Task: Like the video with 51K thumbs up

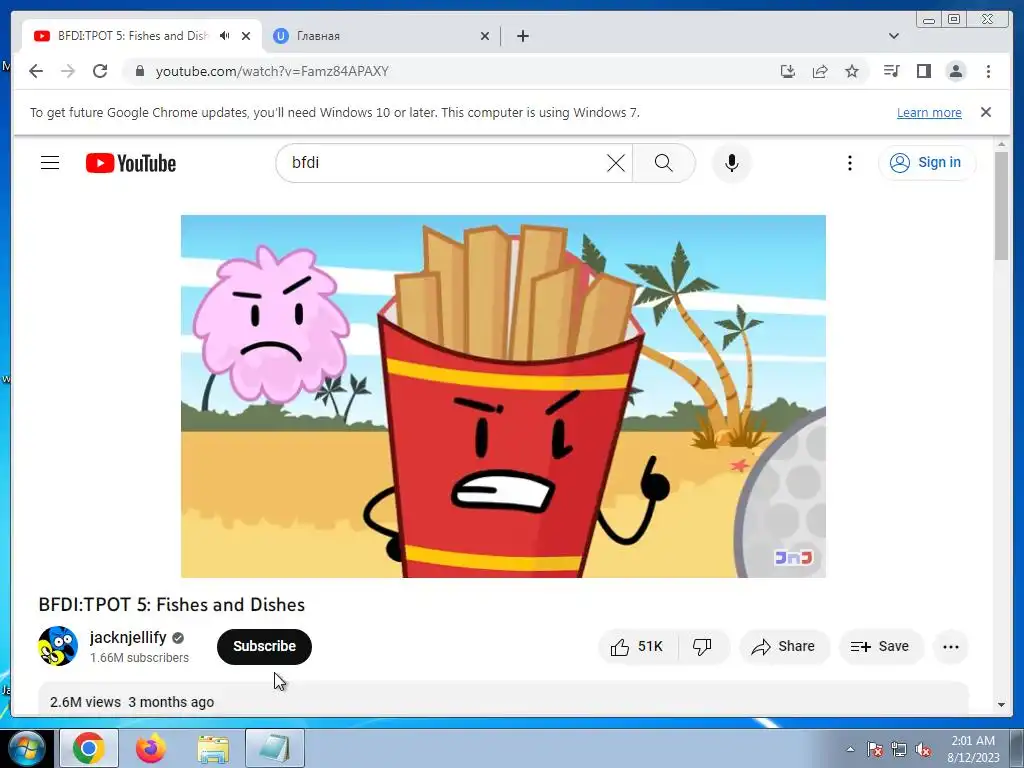Action: tap(638, 647)
